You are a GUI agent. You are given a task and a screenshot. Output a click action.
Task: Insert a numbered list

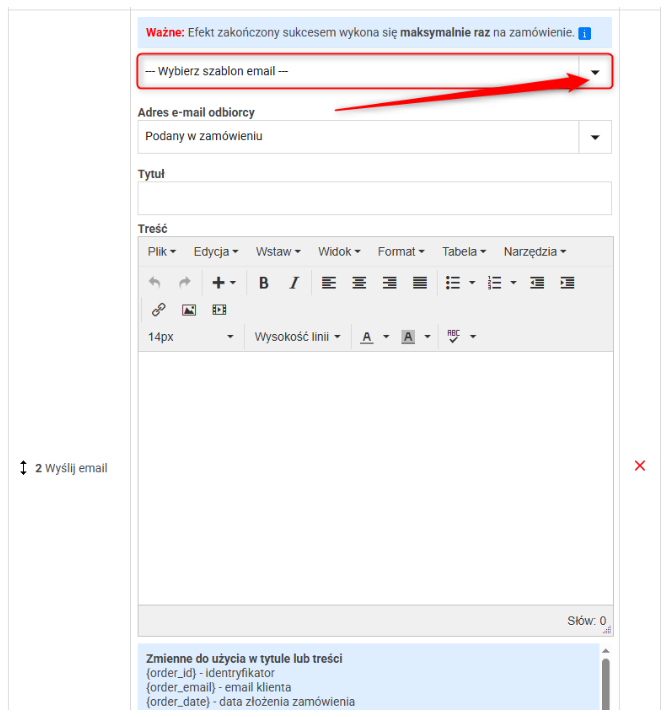pos(494,283)
